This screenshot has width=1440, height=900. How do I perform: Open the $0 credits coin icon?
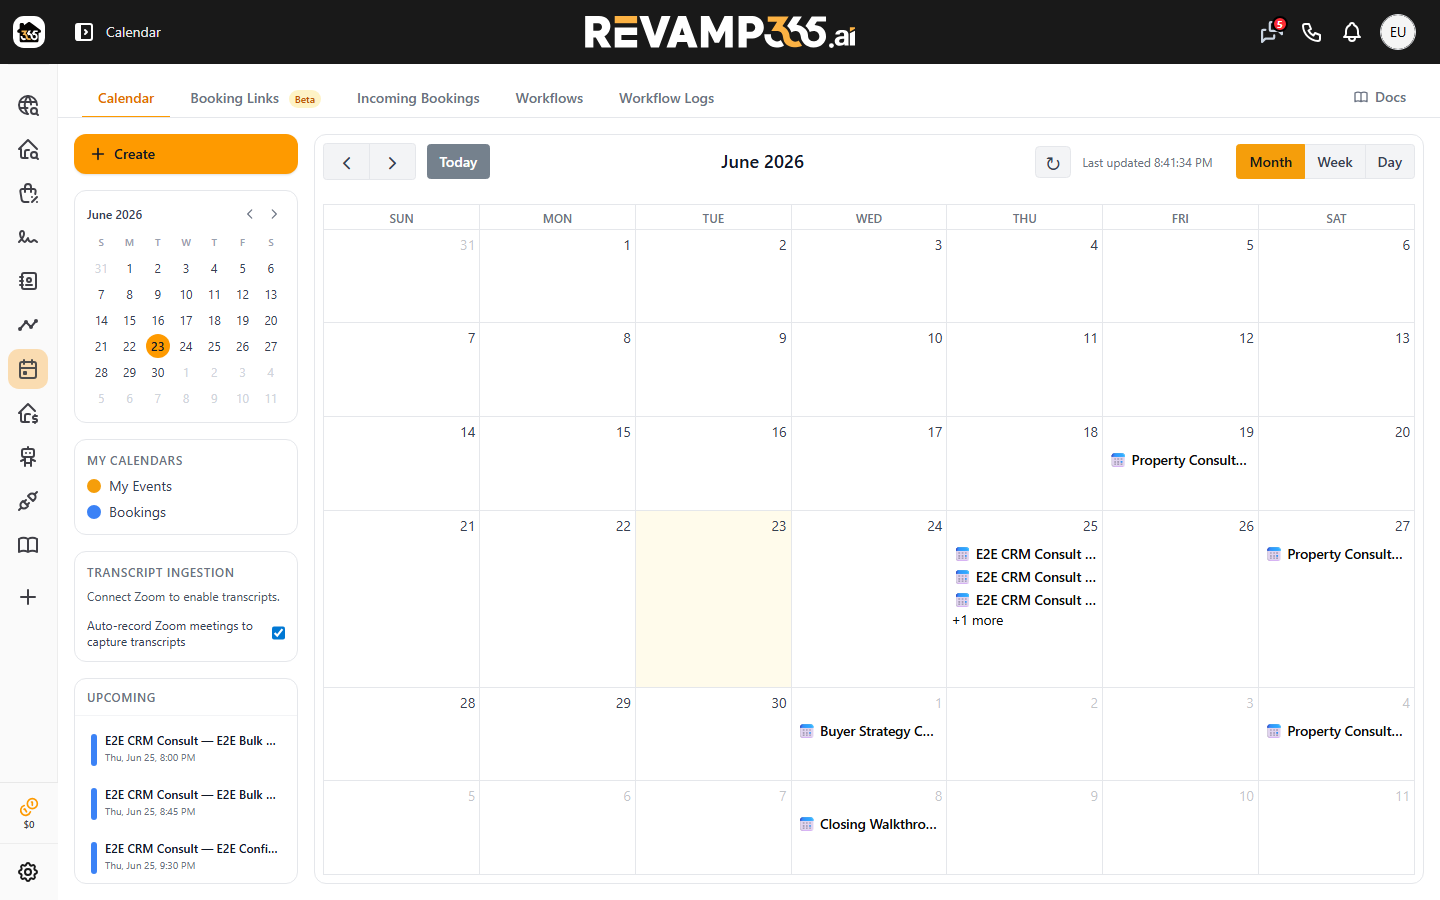(x=28, y=812)
